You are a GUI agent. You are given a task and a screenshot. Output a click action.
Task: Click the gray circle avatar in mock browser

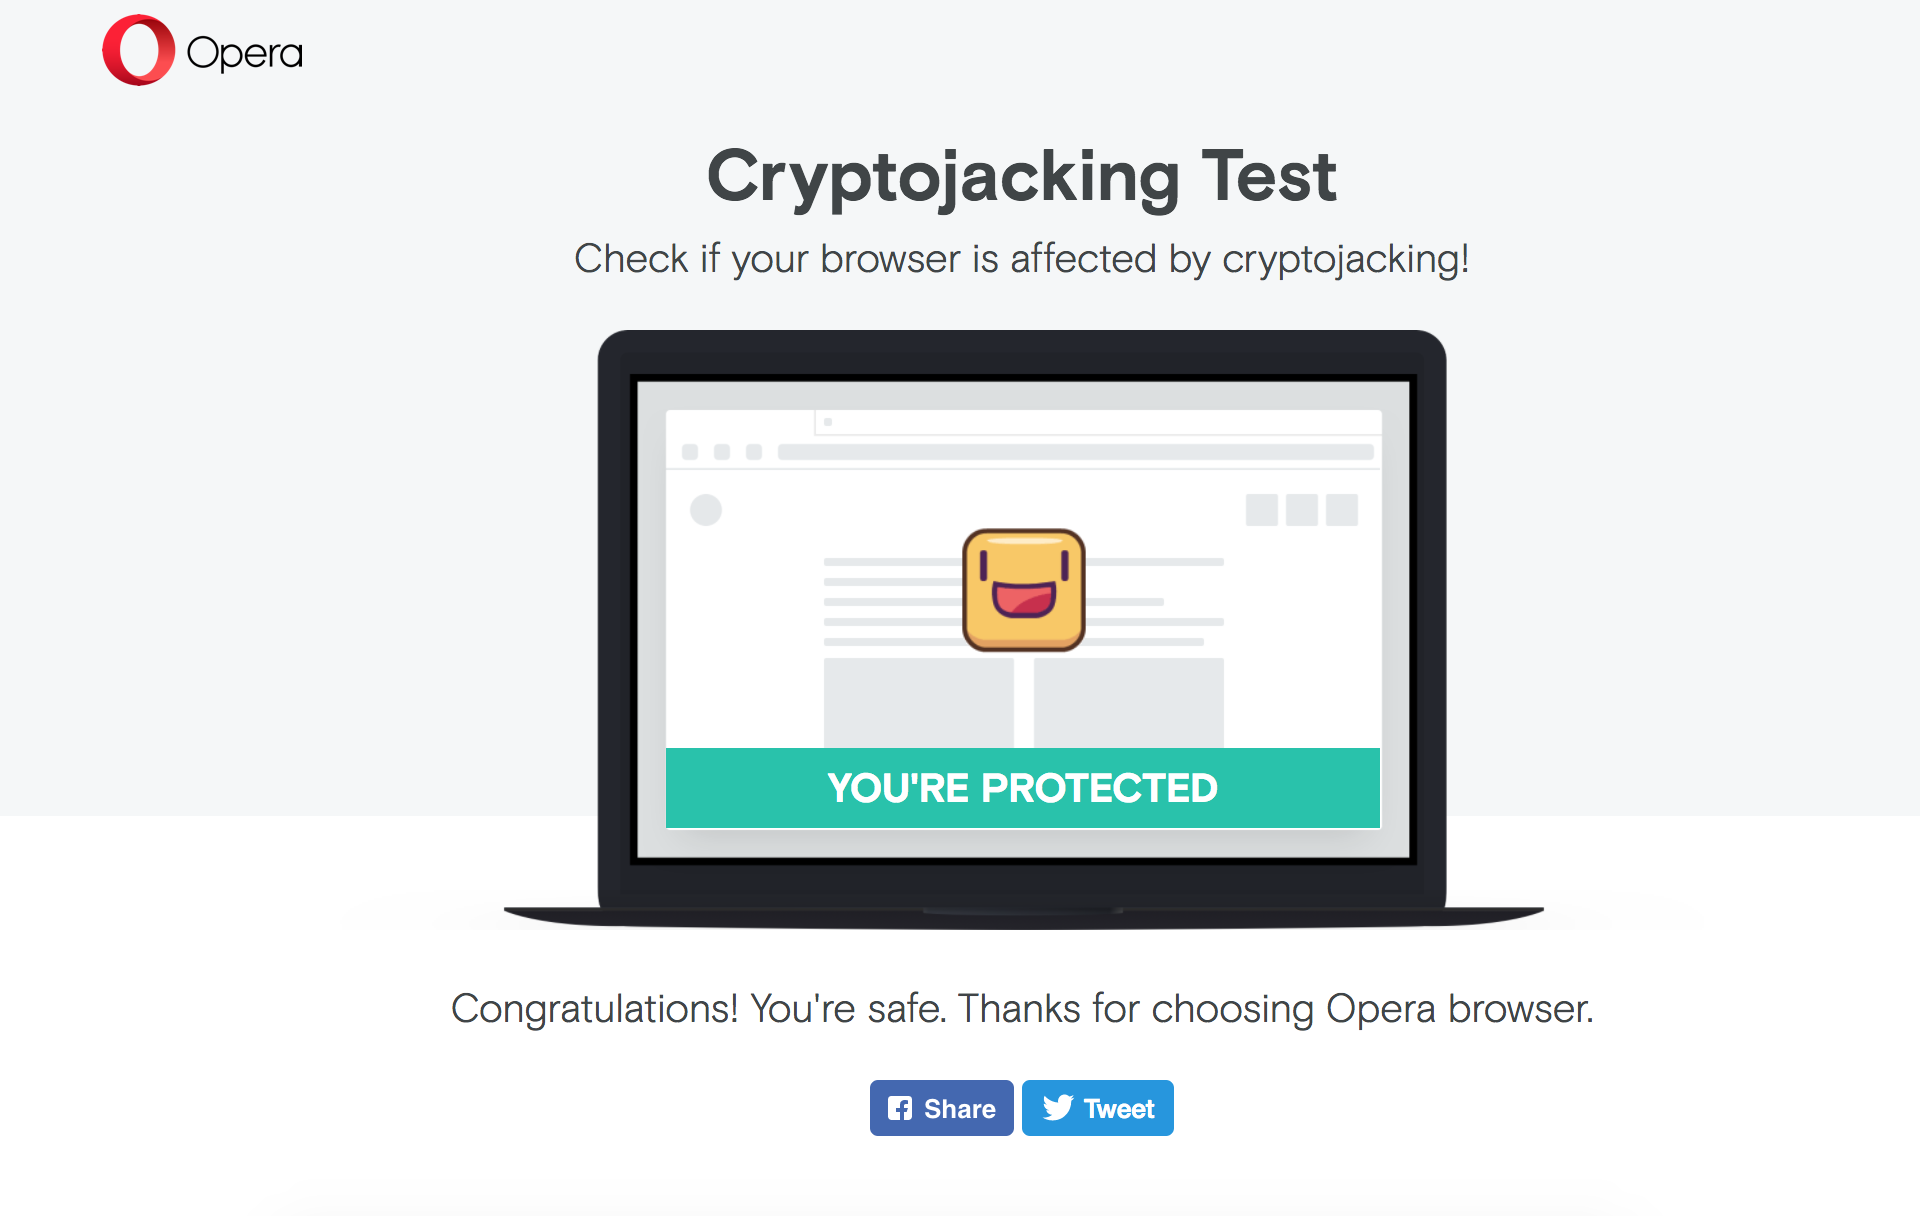[x=706, y=510]
